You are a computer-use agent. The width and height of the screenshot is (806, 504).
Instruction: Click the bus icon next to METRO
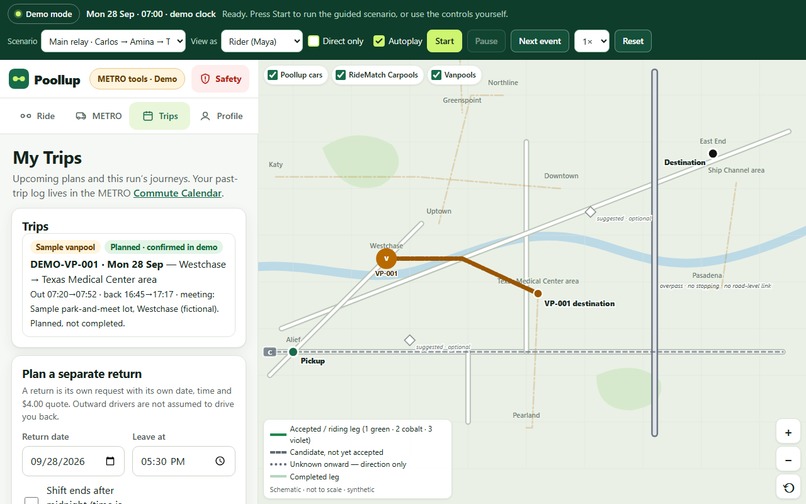[81, 116]
